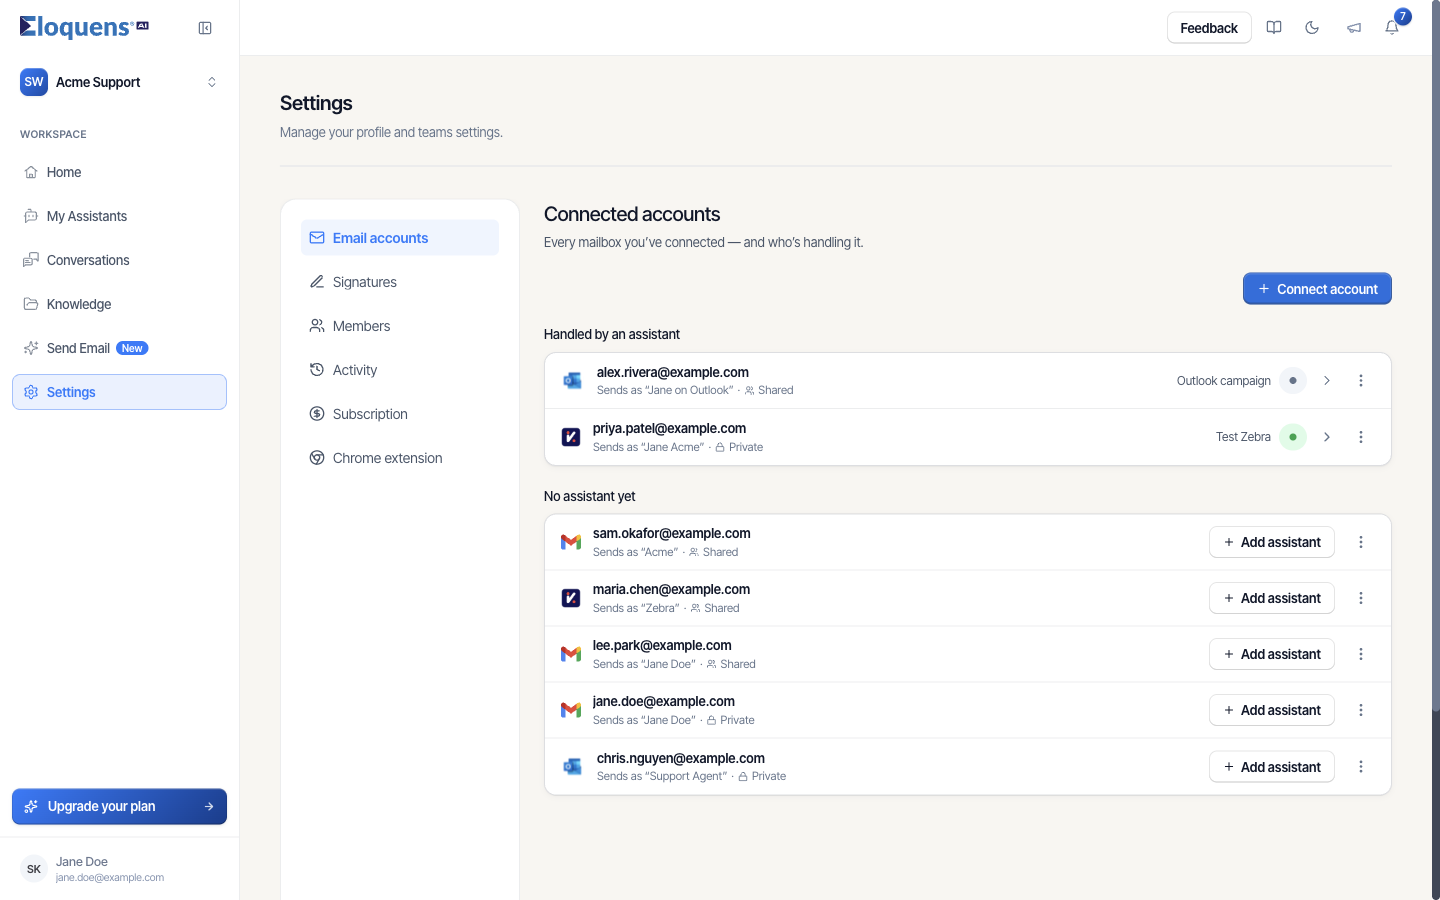This screenshot has width=1440, height=900.
Task: Select the Email accounts tab
Action: (400, 238)
